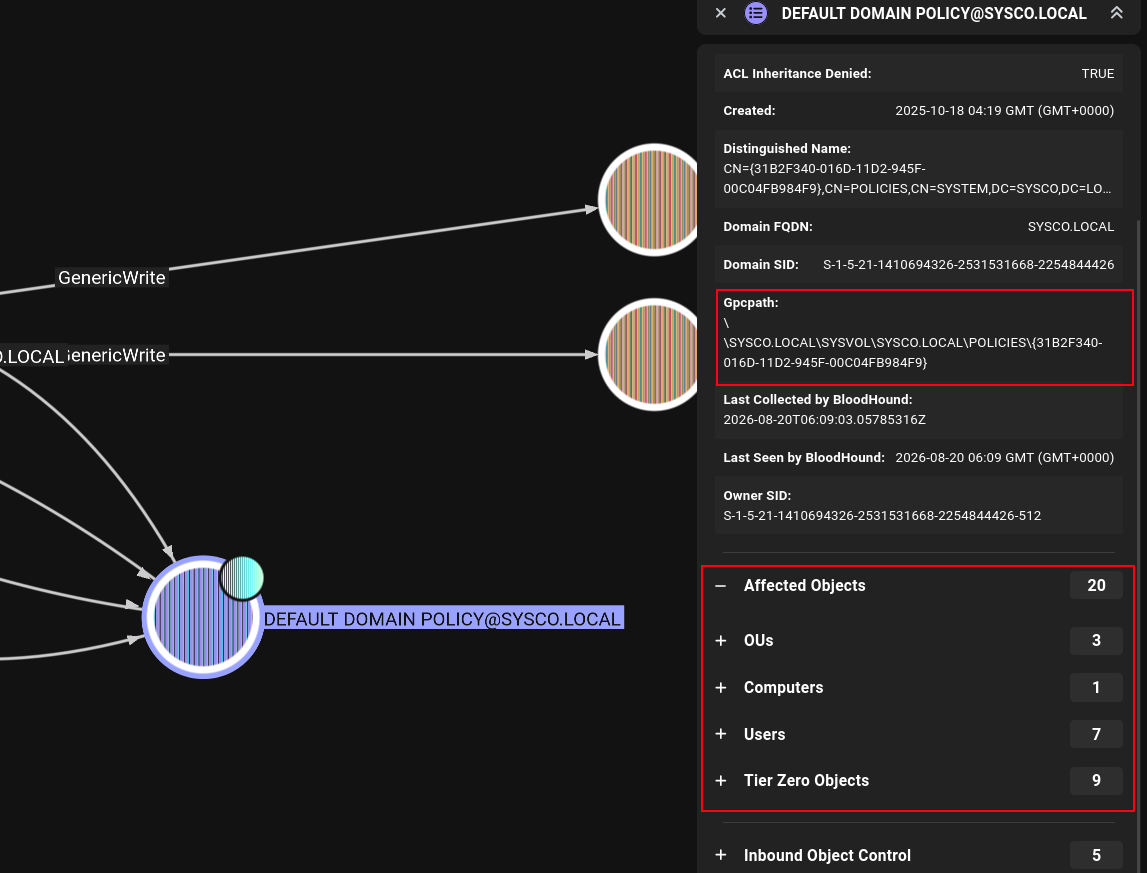This screenshot has height=873, width=1147.
Task: Expand the OUs section
Action: pos(721,640)
